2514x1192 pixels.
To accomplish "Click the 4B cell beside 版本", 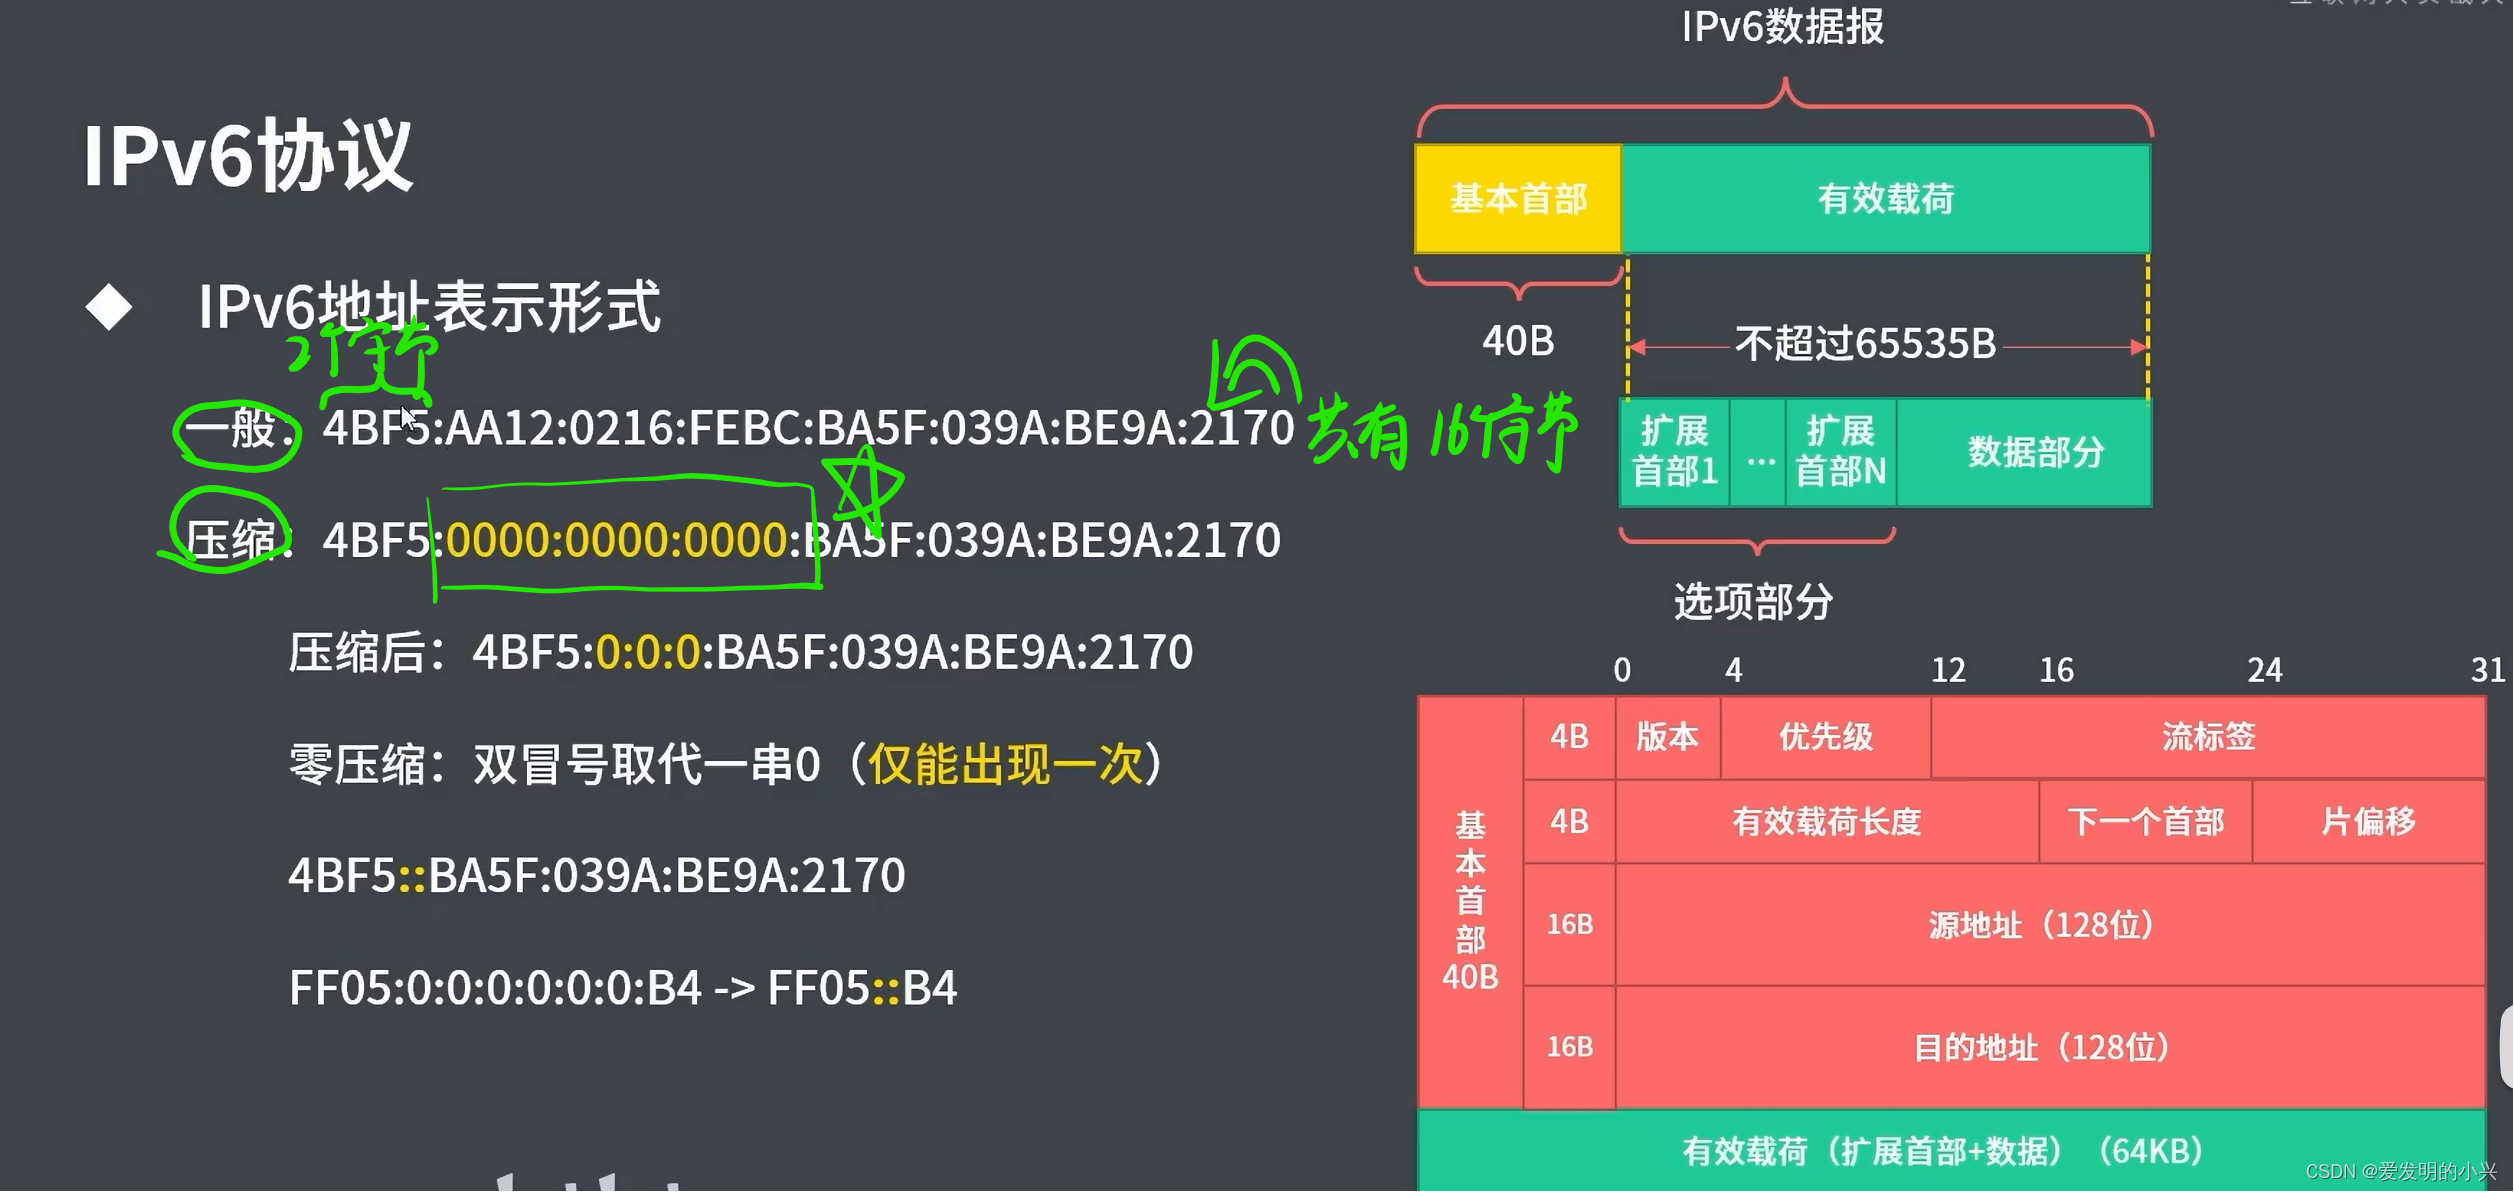I will point(1569,738).
